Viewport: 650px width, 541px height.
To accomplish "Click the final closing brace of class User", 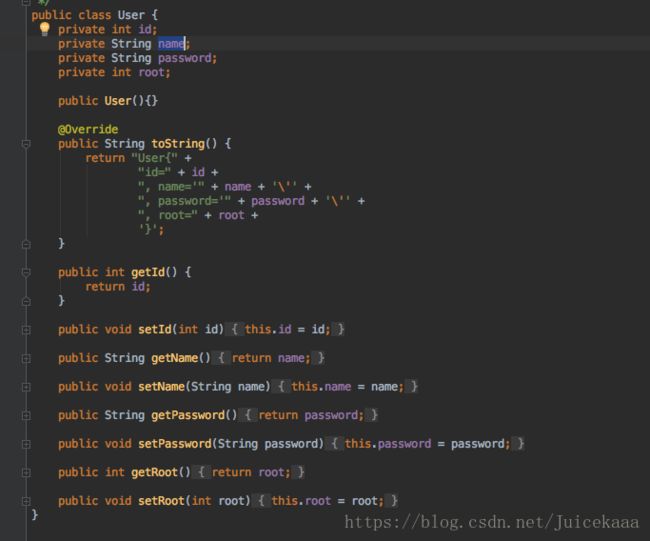I will point(35,515).
